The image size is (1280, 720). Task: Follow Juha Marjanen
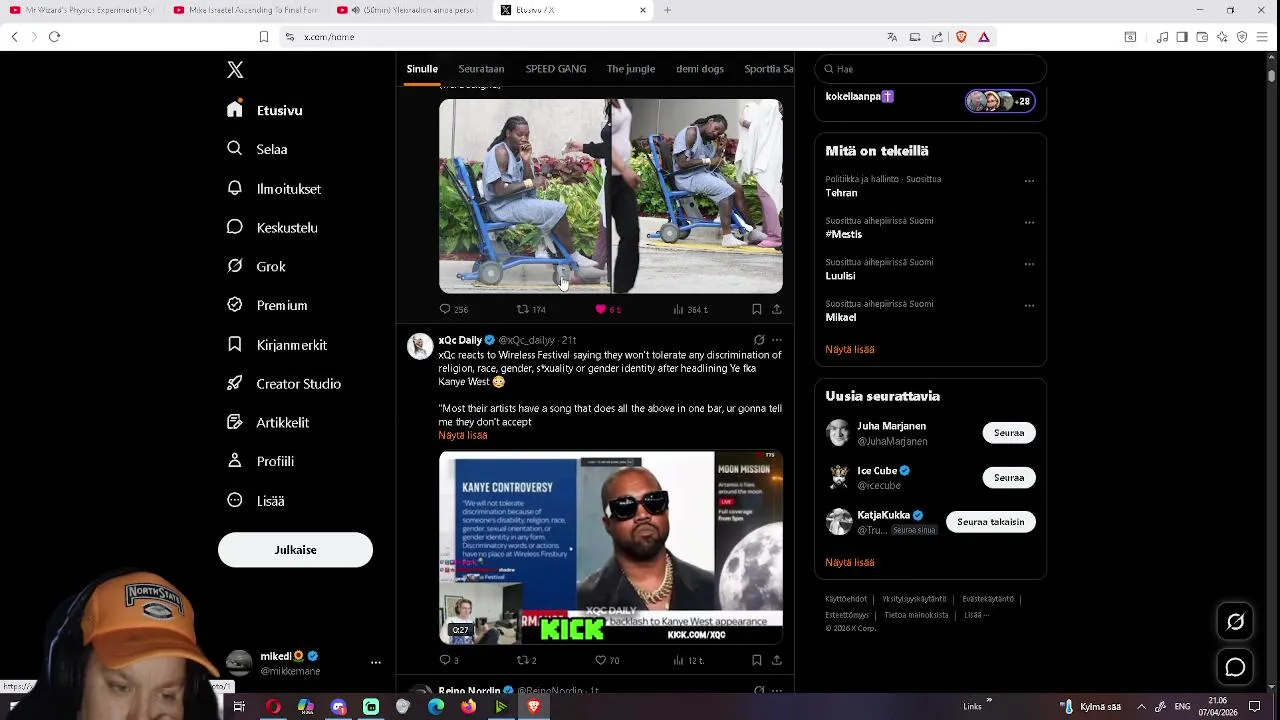[x=1009, y=433]
